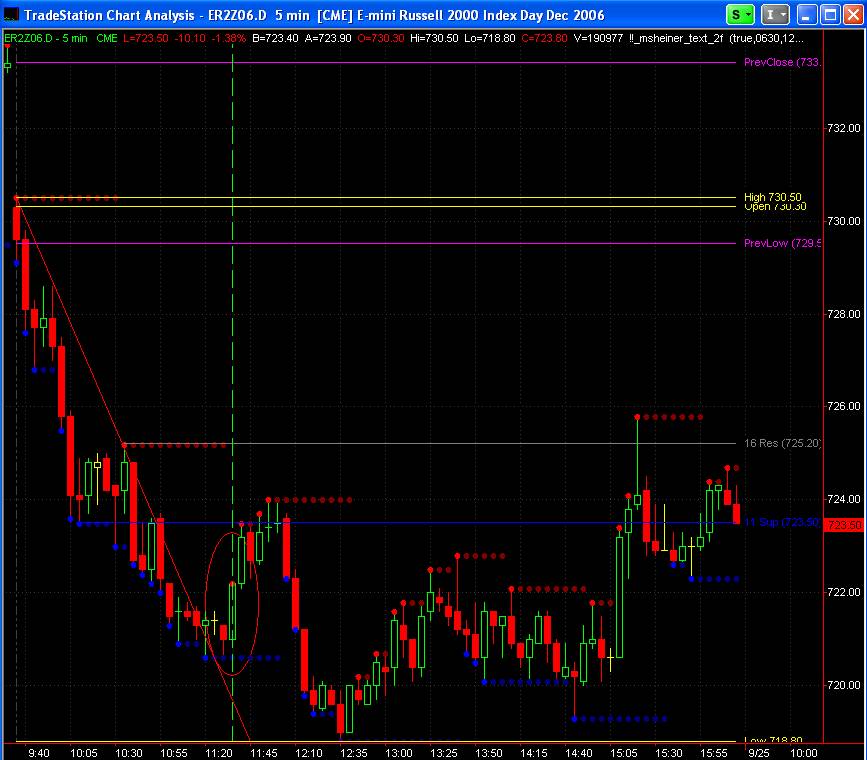Click the 16 Res (725.20) label
This screenshot has width=867, height=760.
[782, 443]
